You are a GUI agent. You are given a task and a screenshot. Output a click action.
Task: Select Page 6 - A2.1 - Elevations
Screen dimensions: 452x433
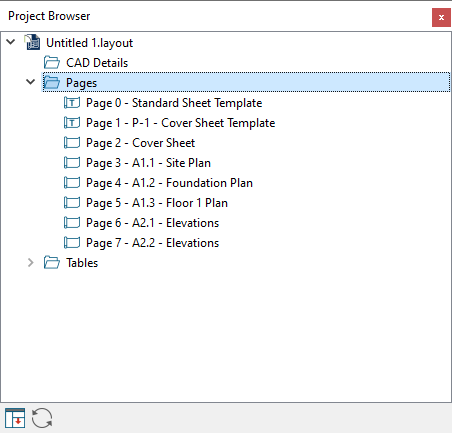point(152,223)
